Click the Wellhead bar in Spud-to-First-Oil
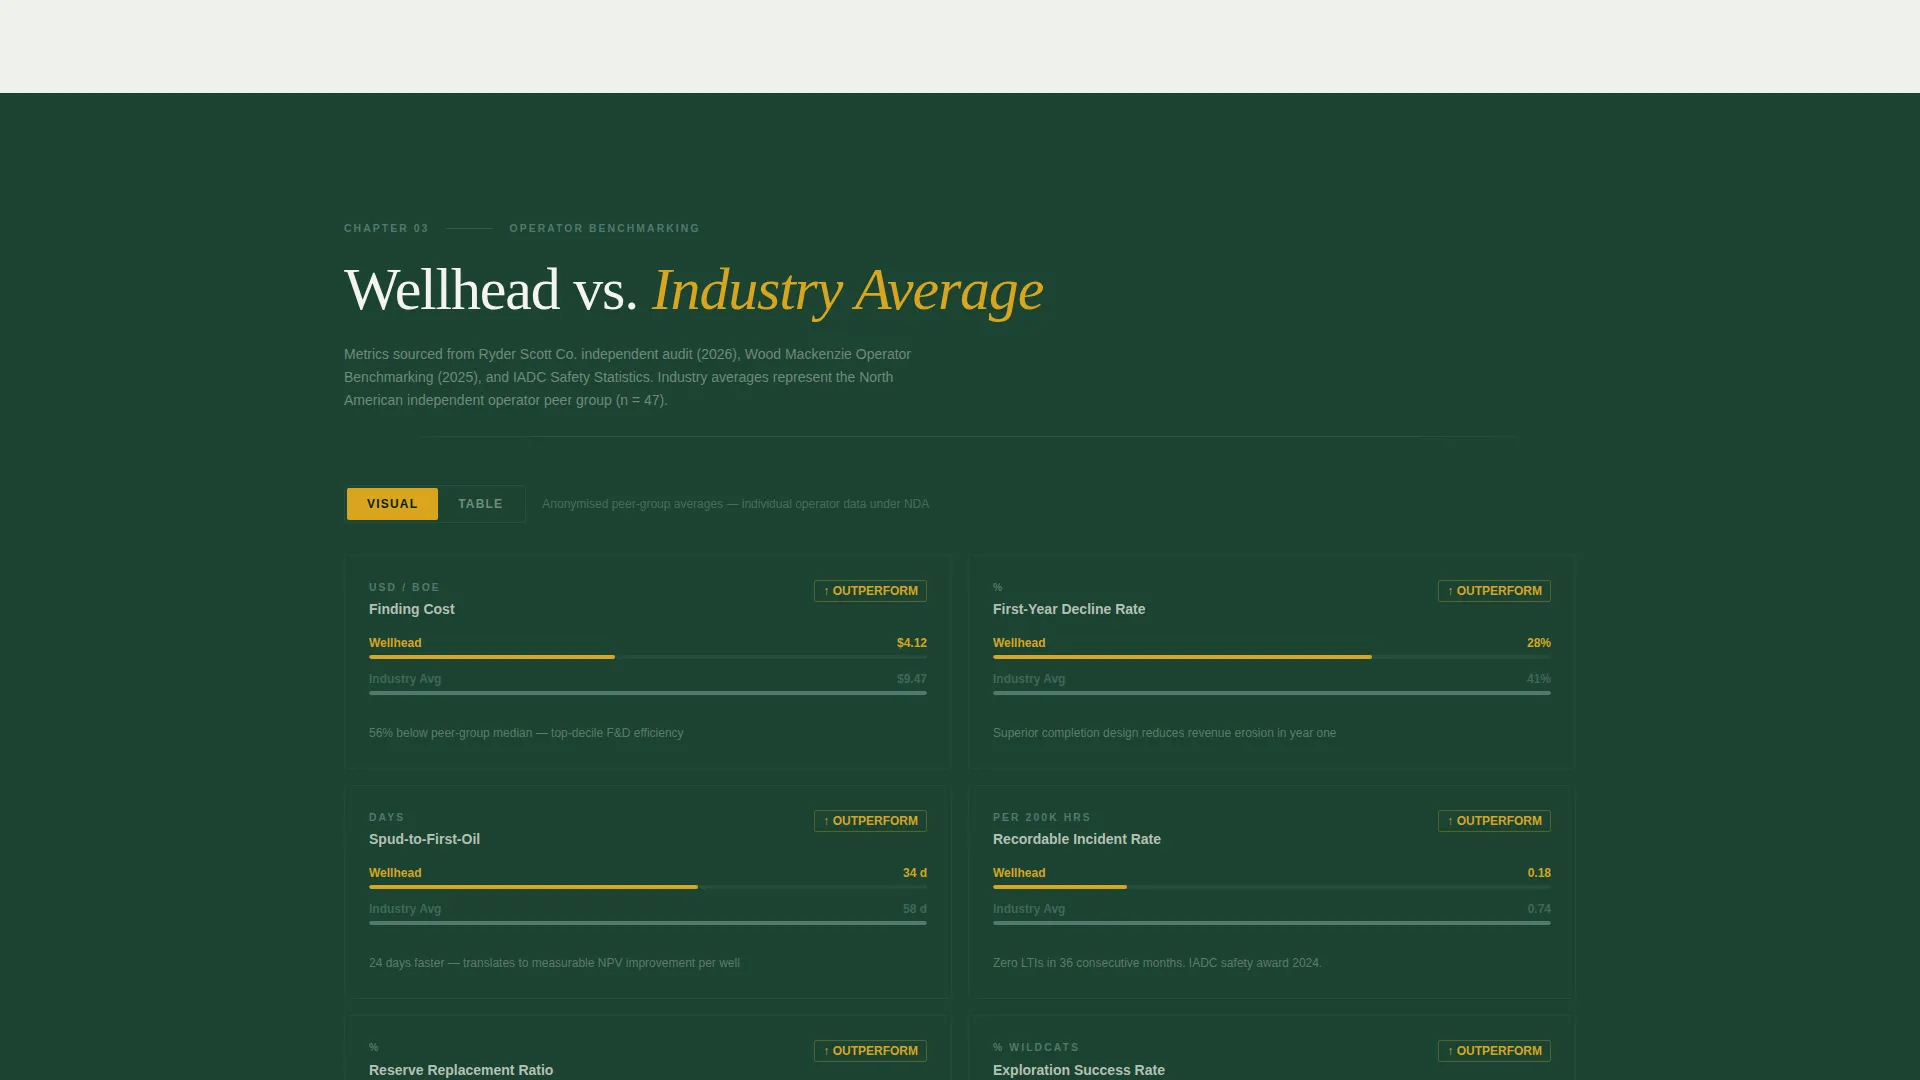Image resolution: width=1920 pixels, height=1080 pixels. click(648, 887)
